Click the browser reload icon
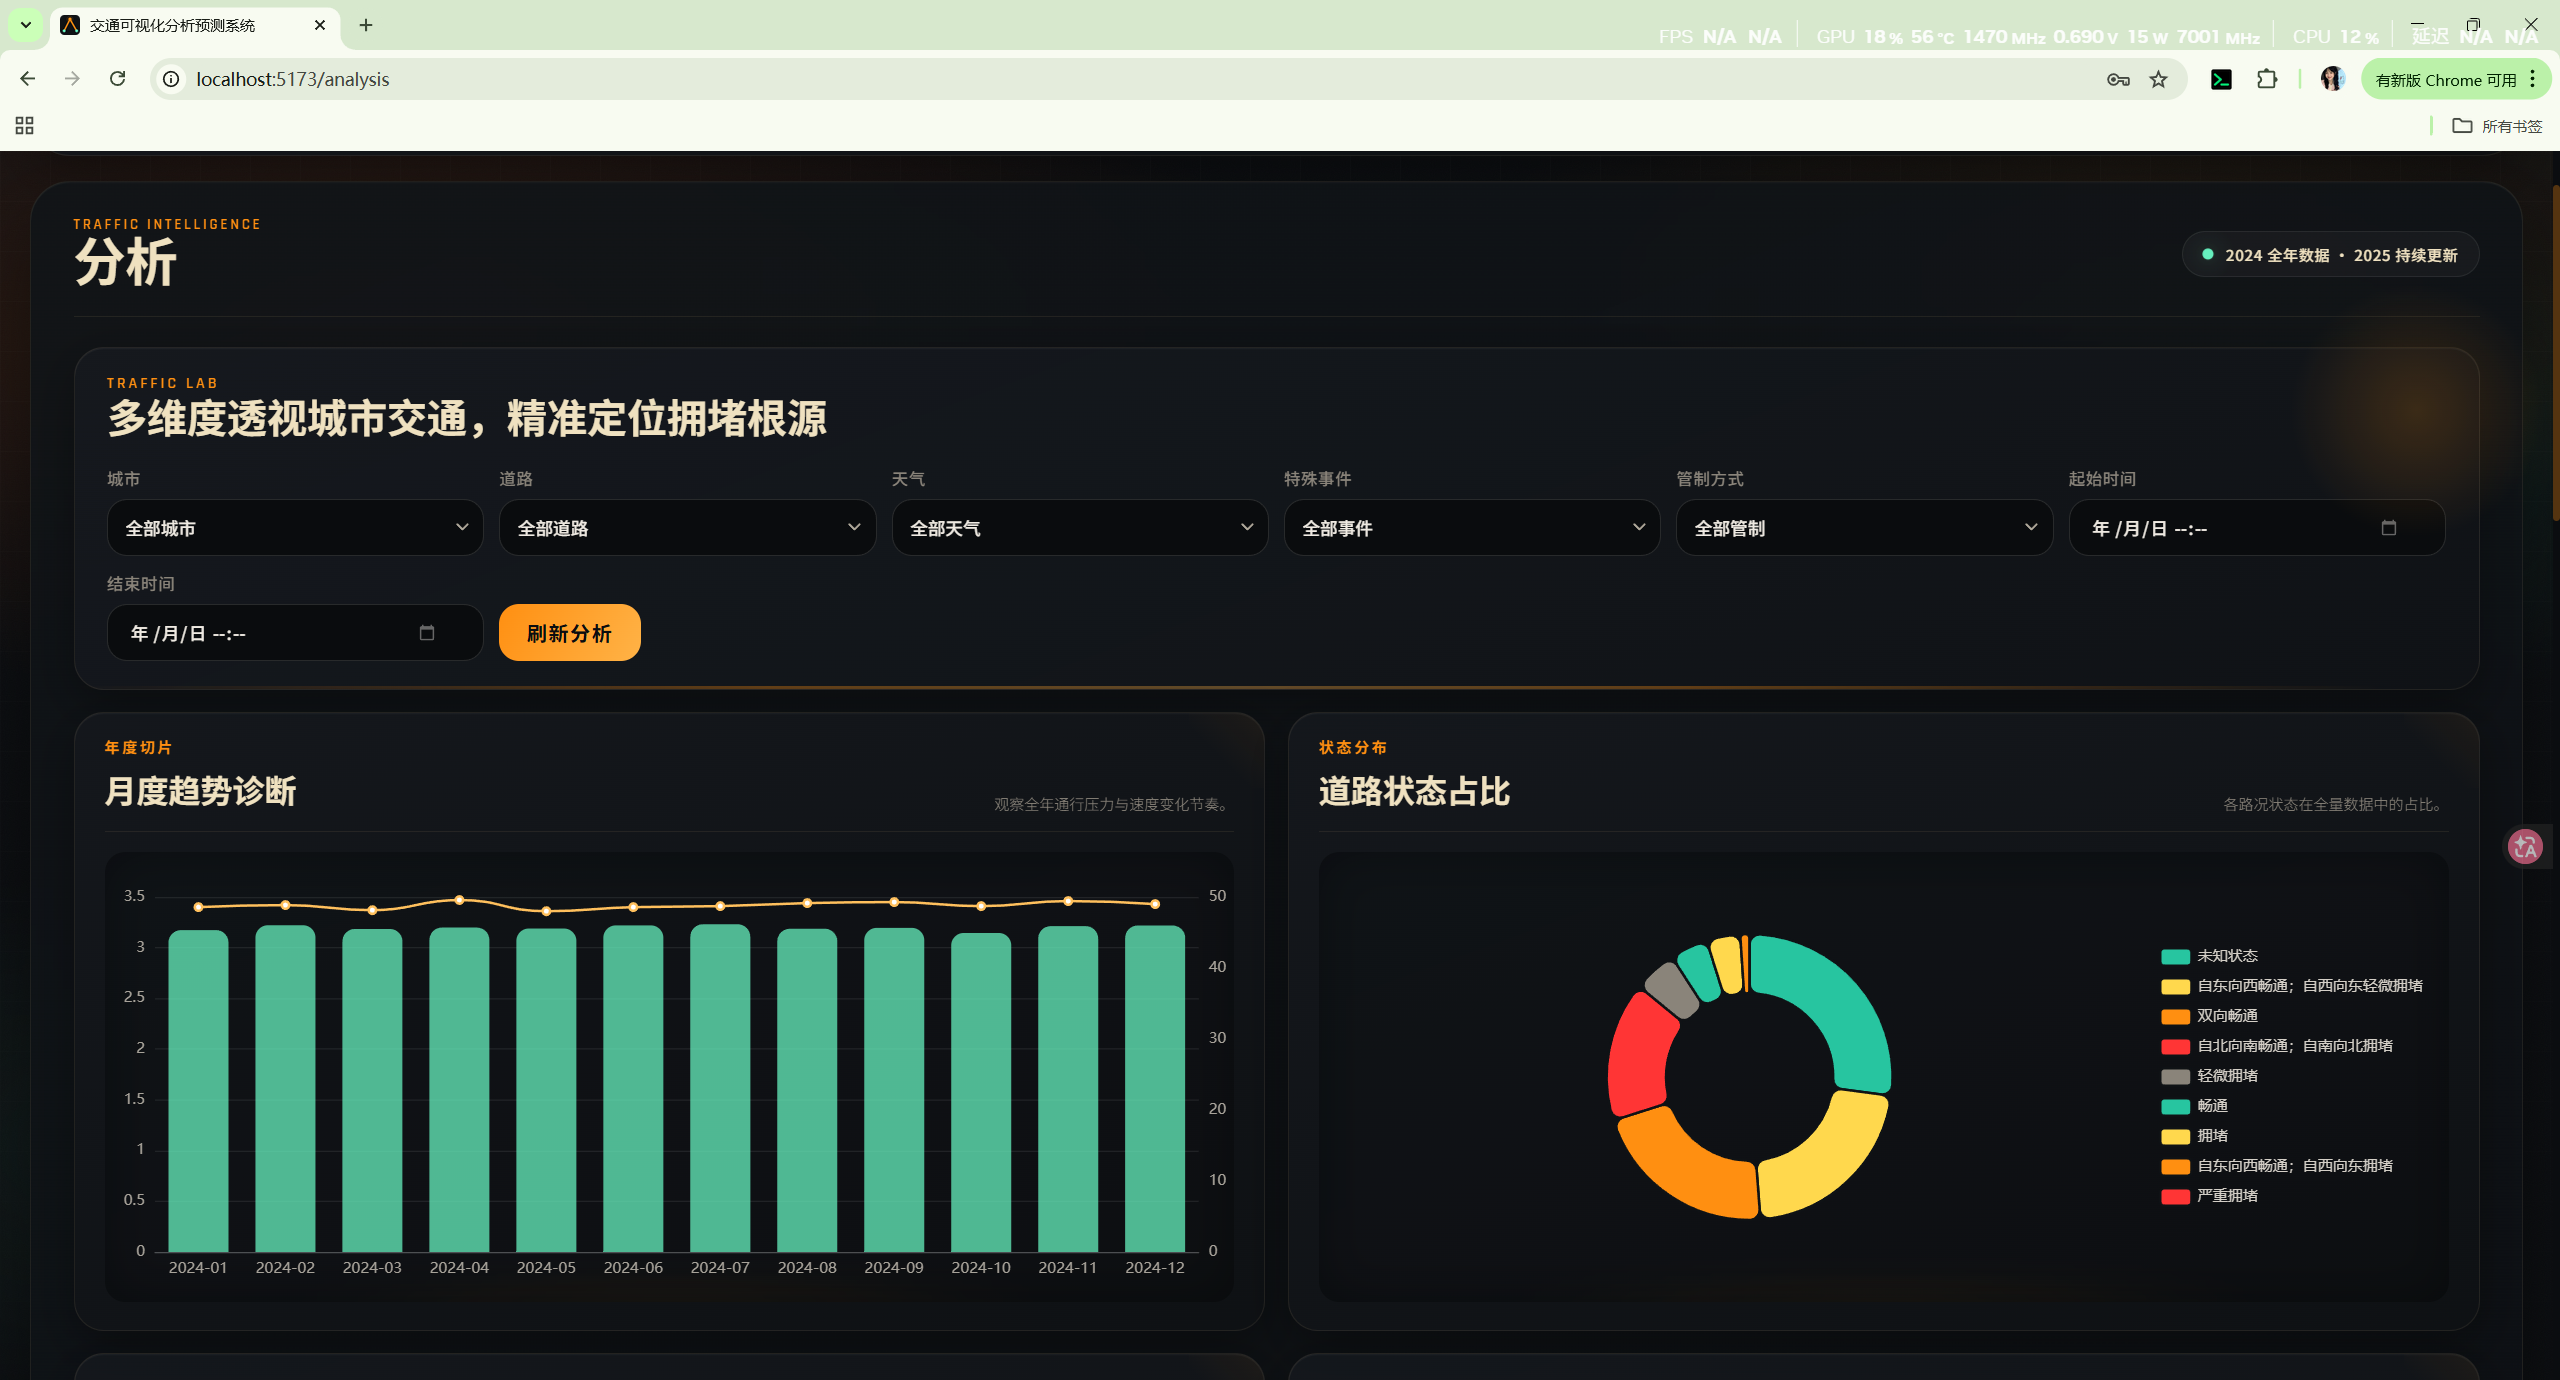Screen dimensions: 2560x1380 [118, 79]
